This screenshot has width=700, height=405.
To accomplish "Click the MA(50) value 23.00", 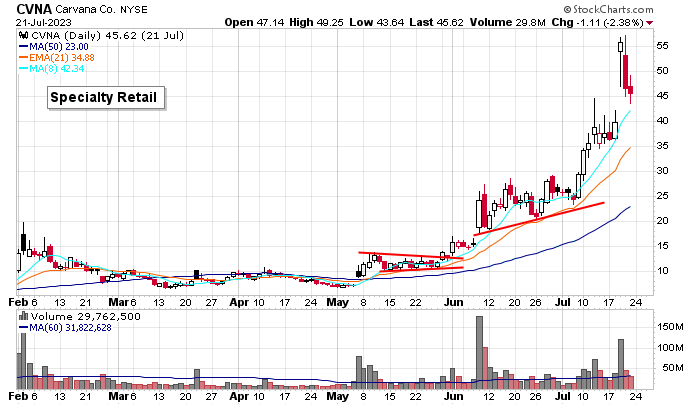I will [x=76, y=47].
